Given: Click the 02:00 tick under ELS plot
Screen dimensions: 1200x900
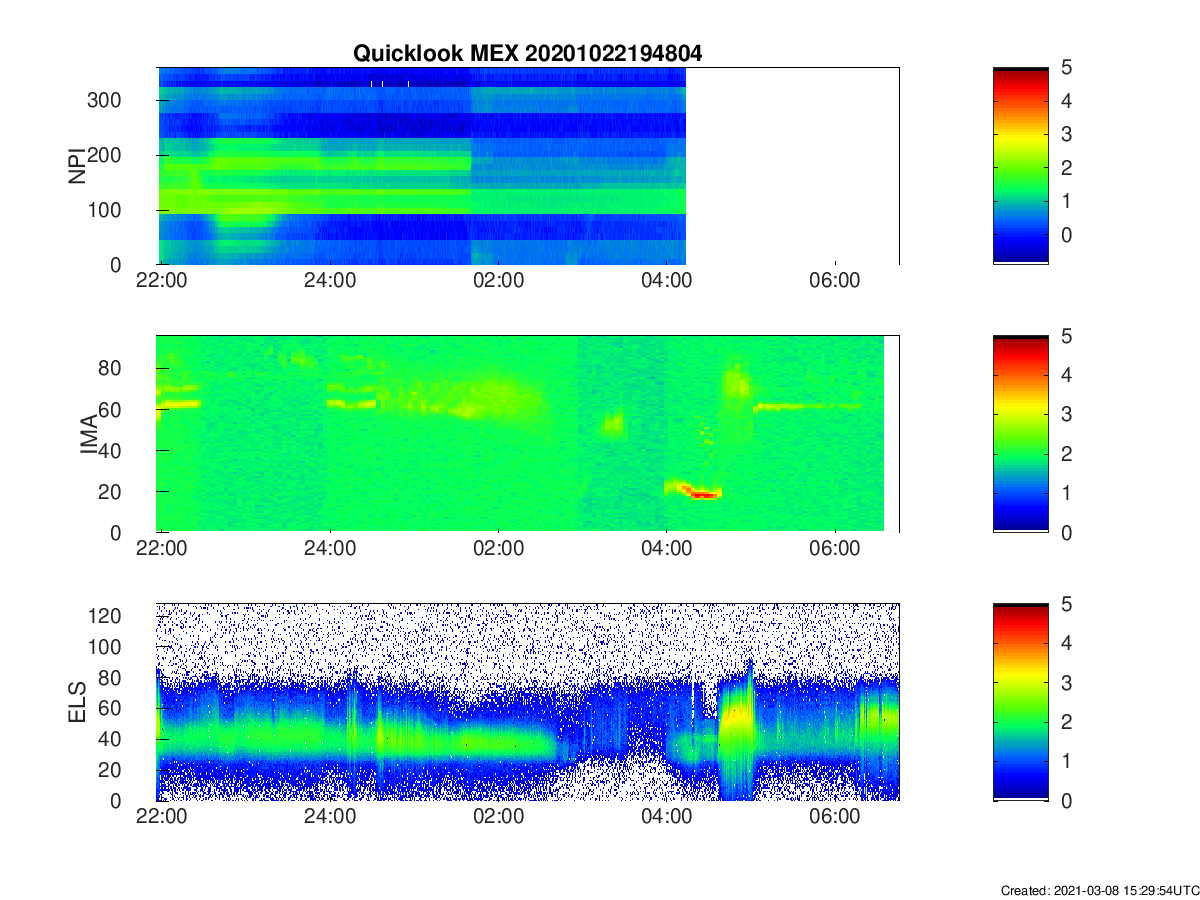Looking at the screenshot, I should (x=498, y=817).
